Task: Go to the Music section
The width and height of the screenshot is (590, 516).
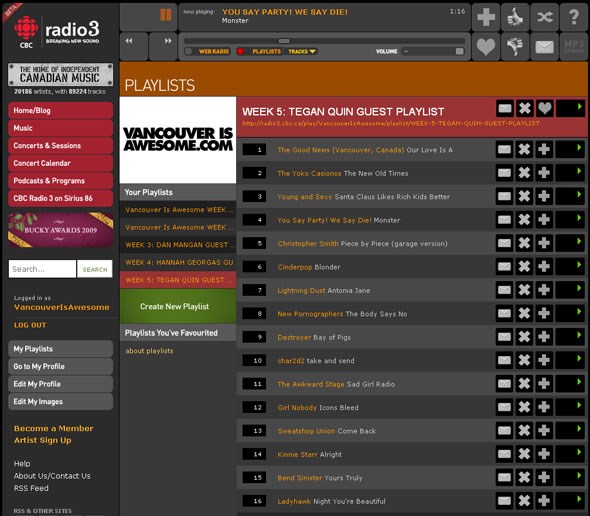Action: [x=61, y=128]
